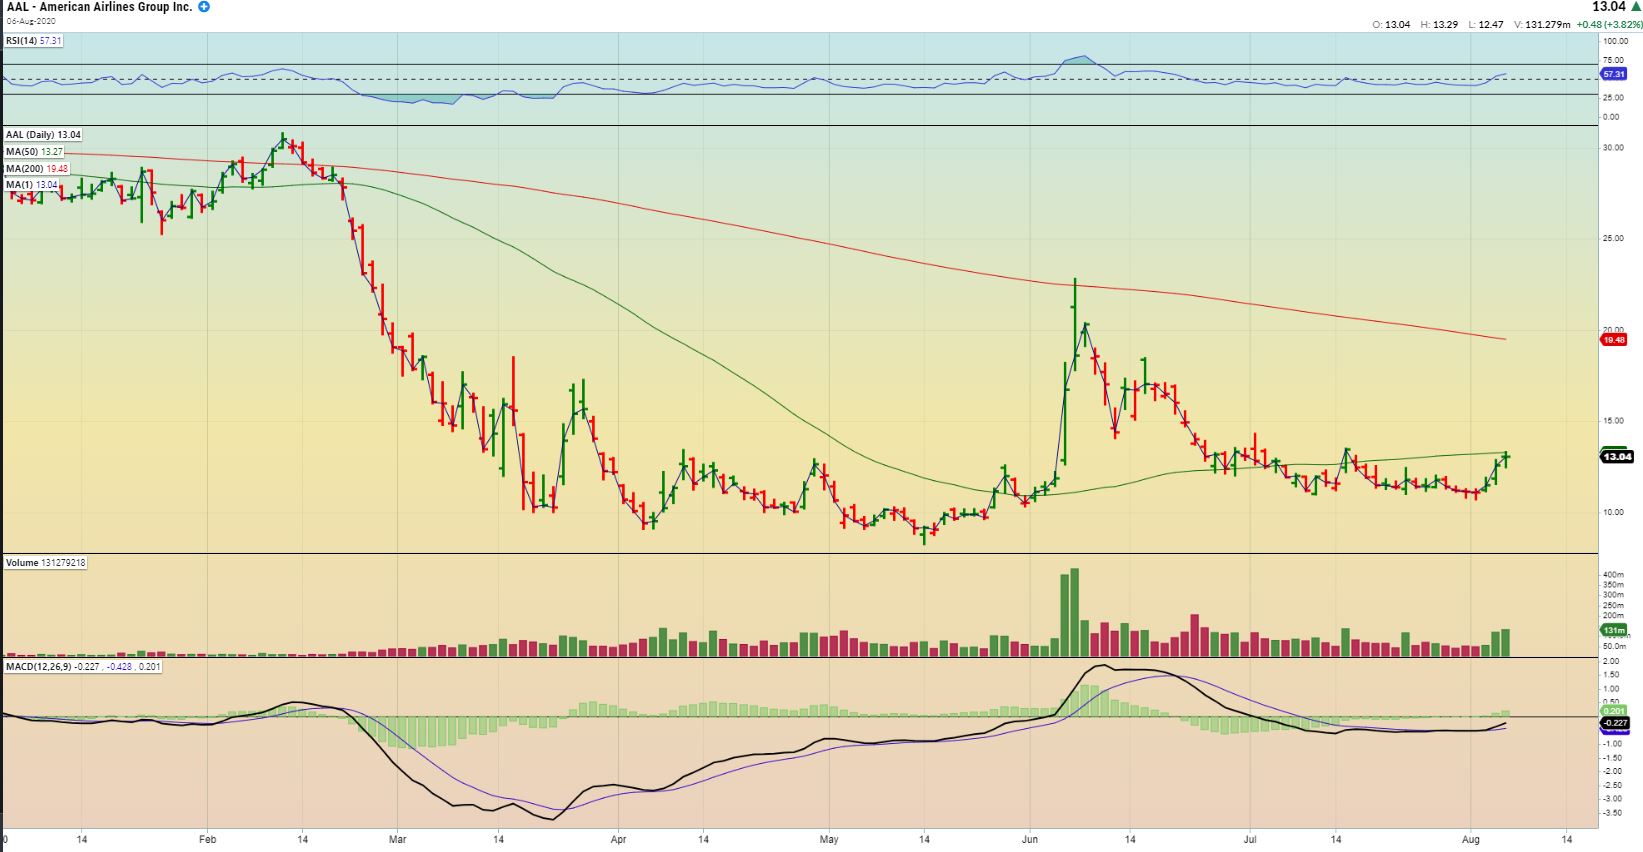Click the MA(1) indicator label
This screenshot has height=852, width=1643.
click(x=32, y=185)
